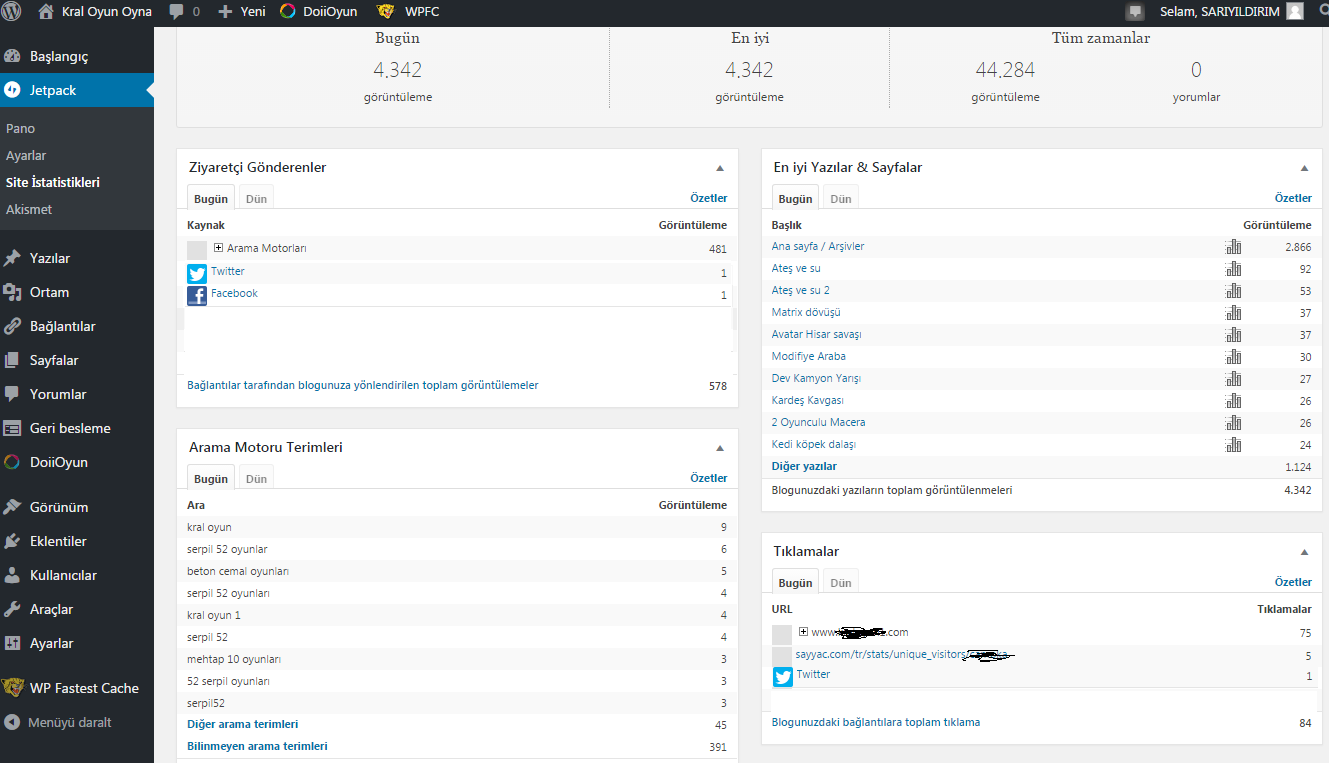Click the 'beton cemal oyunları' search term
The height and width of the screenshot is (763, 1329).
238,571
